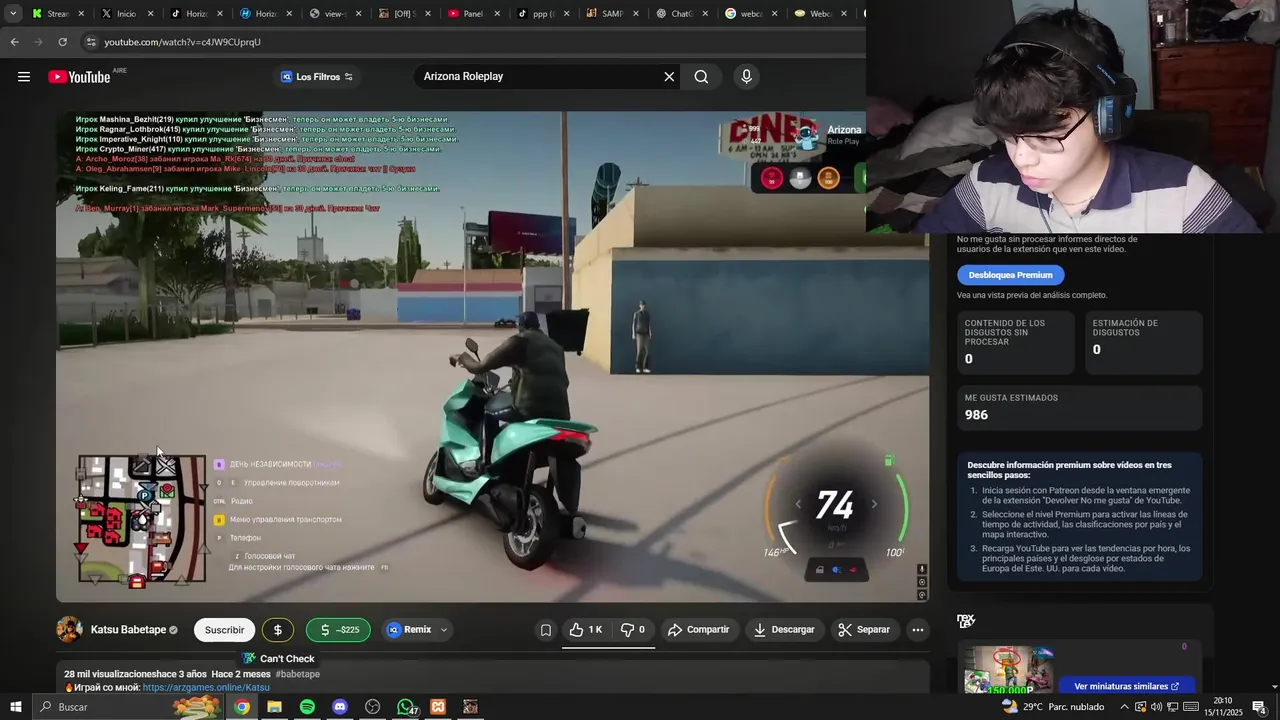Click the YouTube search magnifier button
The height and width of the screenshot is (720, 1280).
click(x=701, y=77)
